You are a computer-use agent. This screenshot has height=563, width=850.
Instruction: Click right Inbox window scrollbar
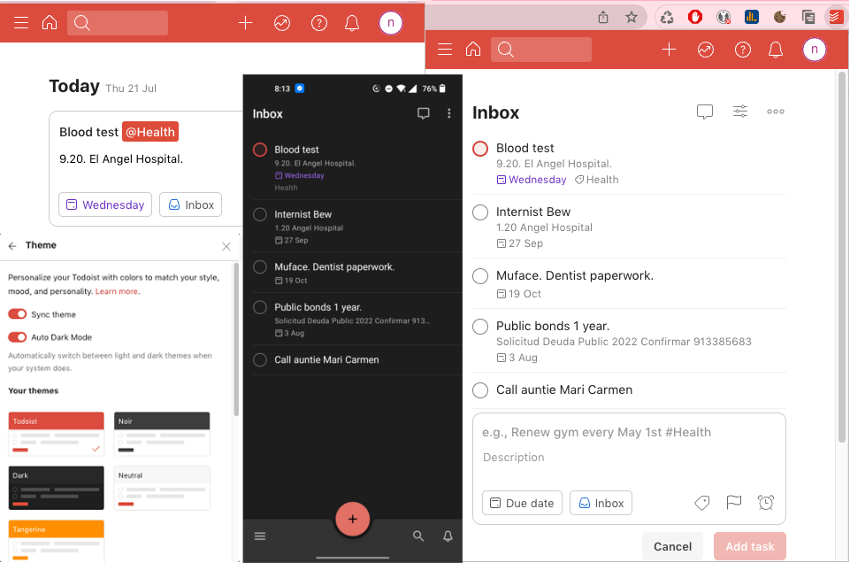[x=841, y=255]
